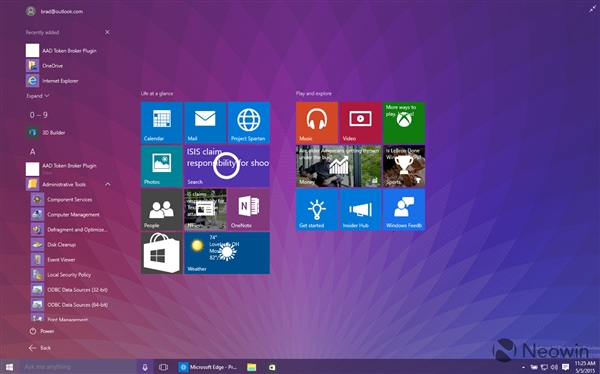Open the green Xbox tile
Image resolution: width=600 pixels, height=374 pixels.
pos(404,122)
